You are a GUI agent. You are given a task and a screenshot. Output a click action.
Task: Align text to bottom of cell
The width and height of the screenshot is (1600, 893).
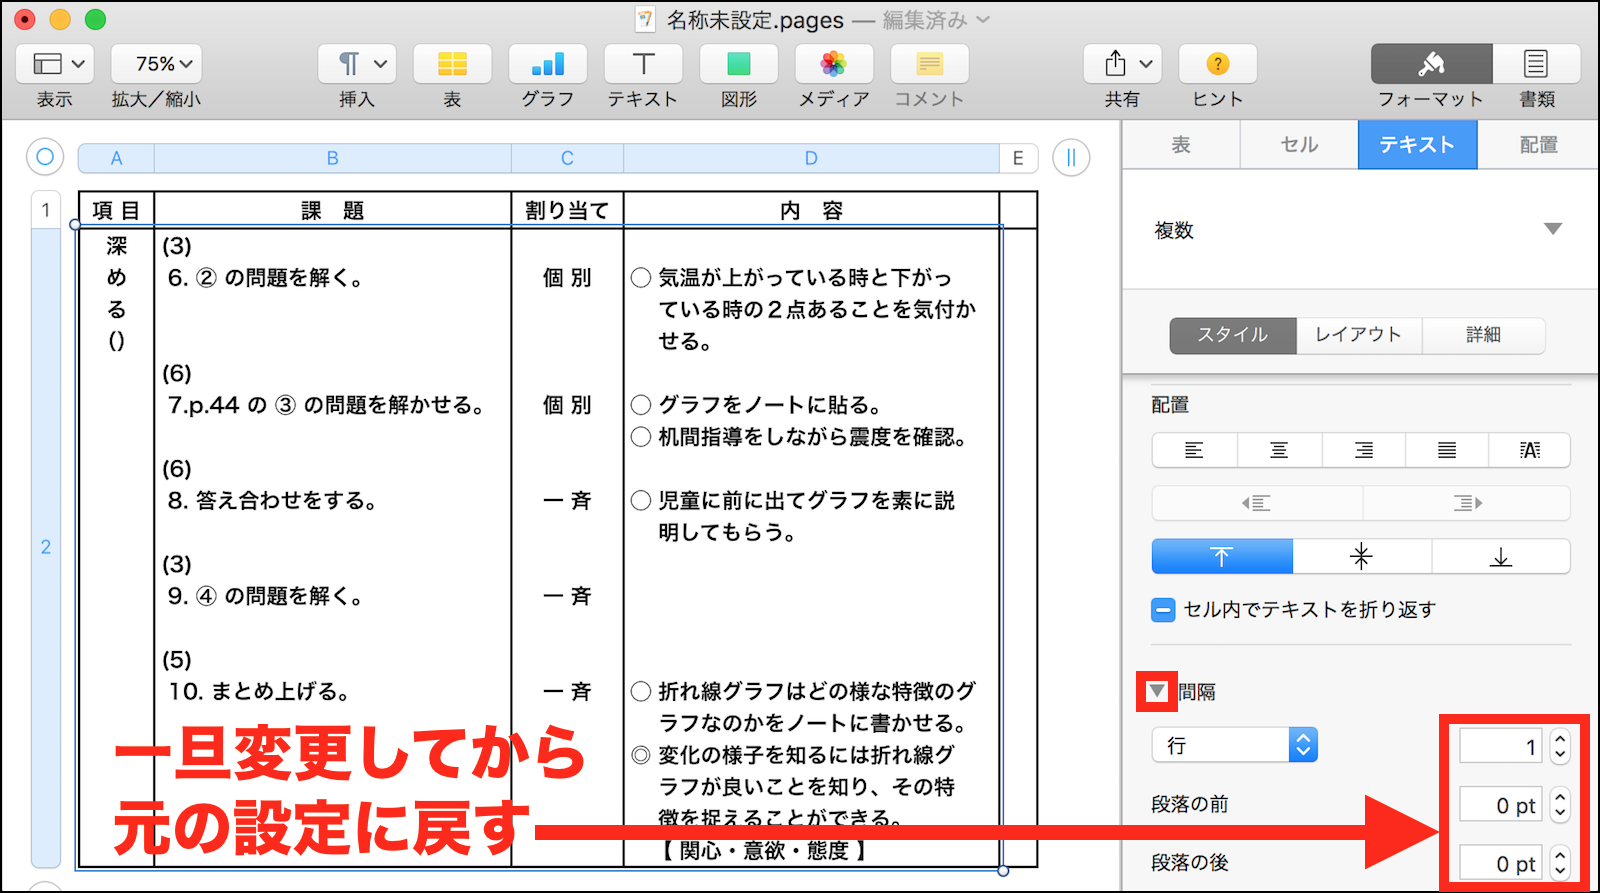click(1500, 557)
